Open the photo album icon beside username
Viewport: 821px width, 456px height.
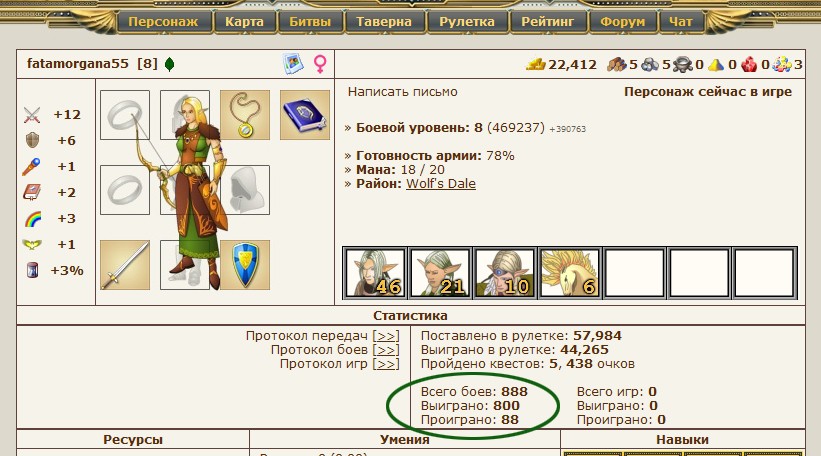click(x=293, y=64)
